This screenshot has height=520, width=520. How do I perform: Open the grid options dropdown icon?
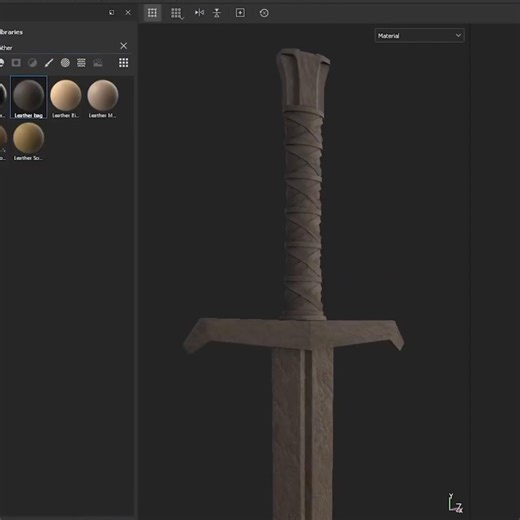pos(177,13)
